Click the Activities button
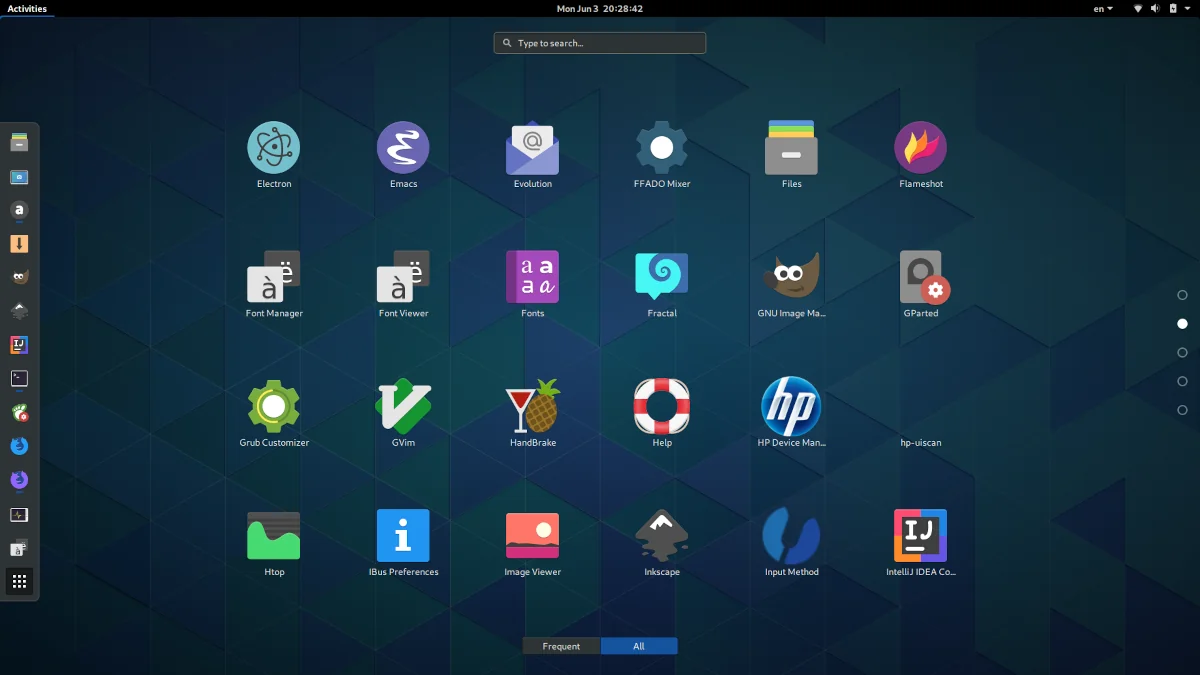Image resolution: width=1200 pixels, height=675 pixels. point(27,8)
